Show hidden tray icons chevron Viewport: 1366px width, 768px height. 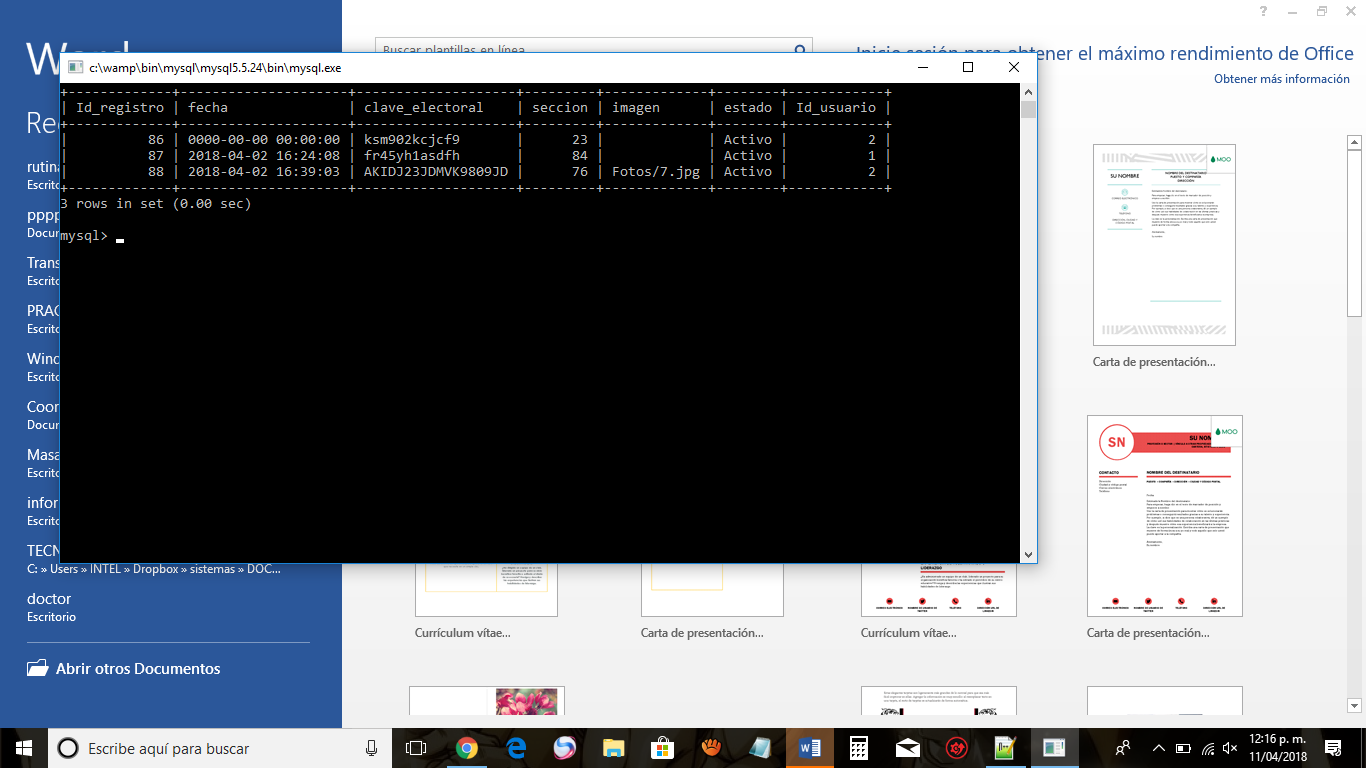pyautogui.click(x=1159, y=748)
